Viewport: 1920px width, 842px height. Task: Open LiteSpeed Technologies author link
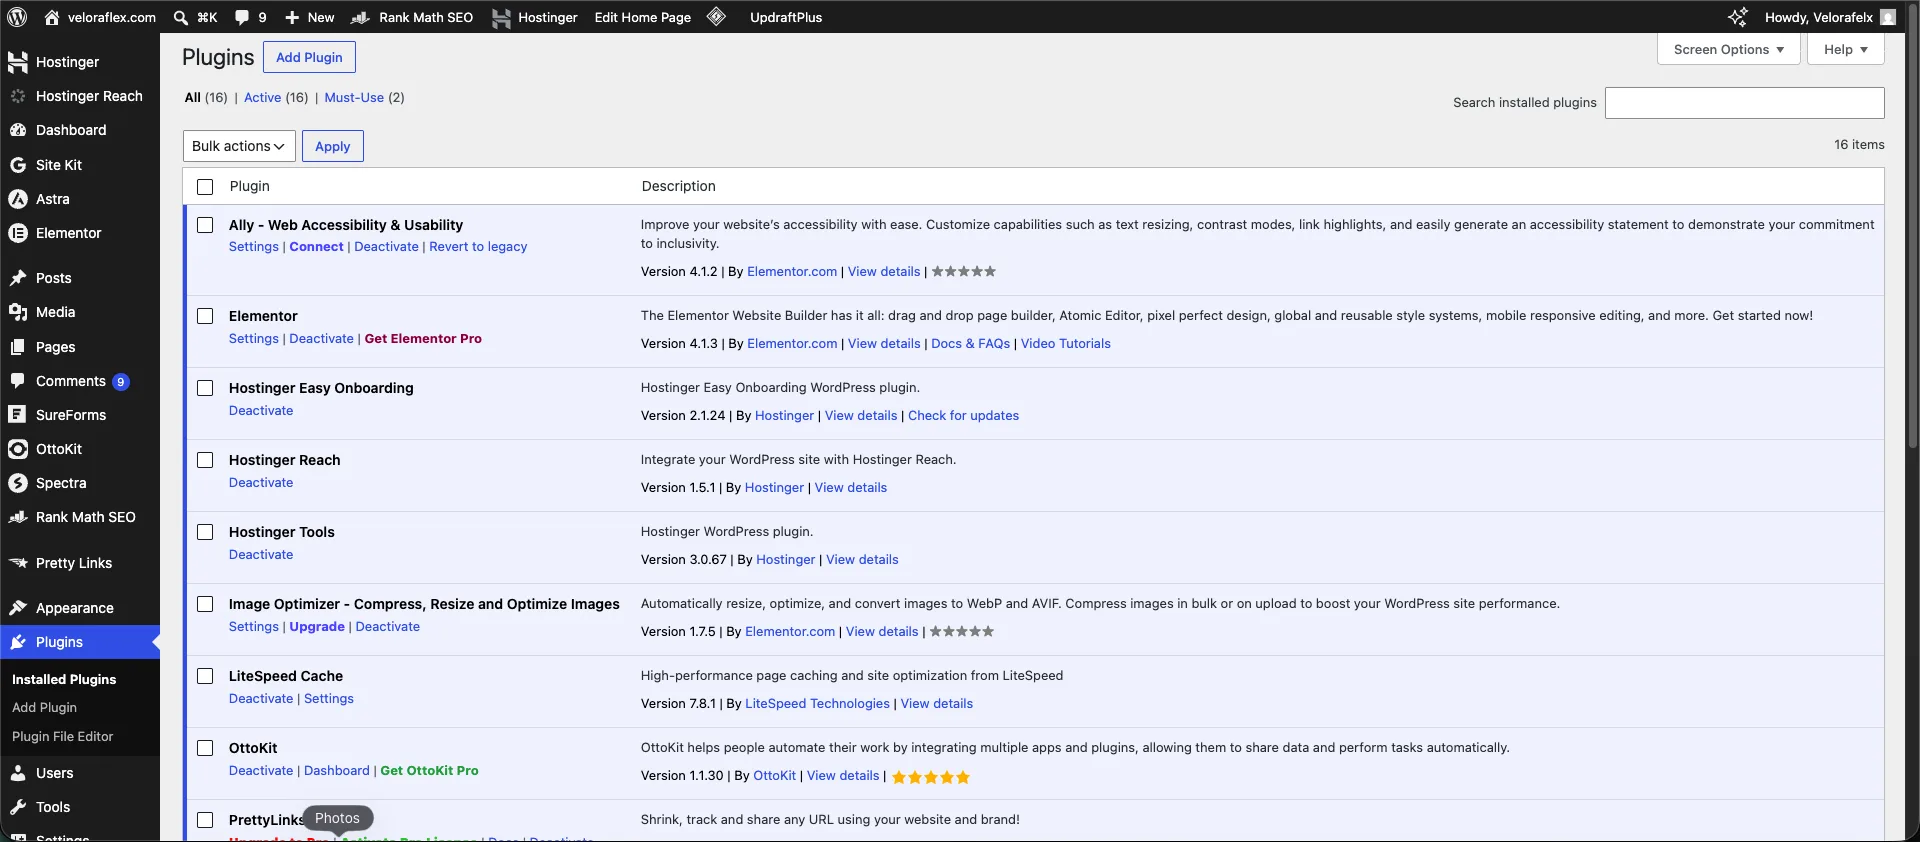coord(817,704)
